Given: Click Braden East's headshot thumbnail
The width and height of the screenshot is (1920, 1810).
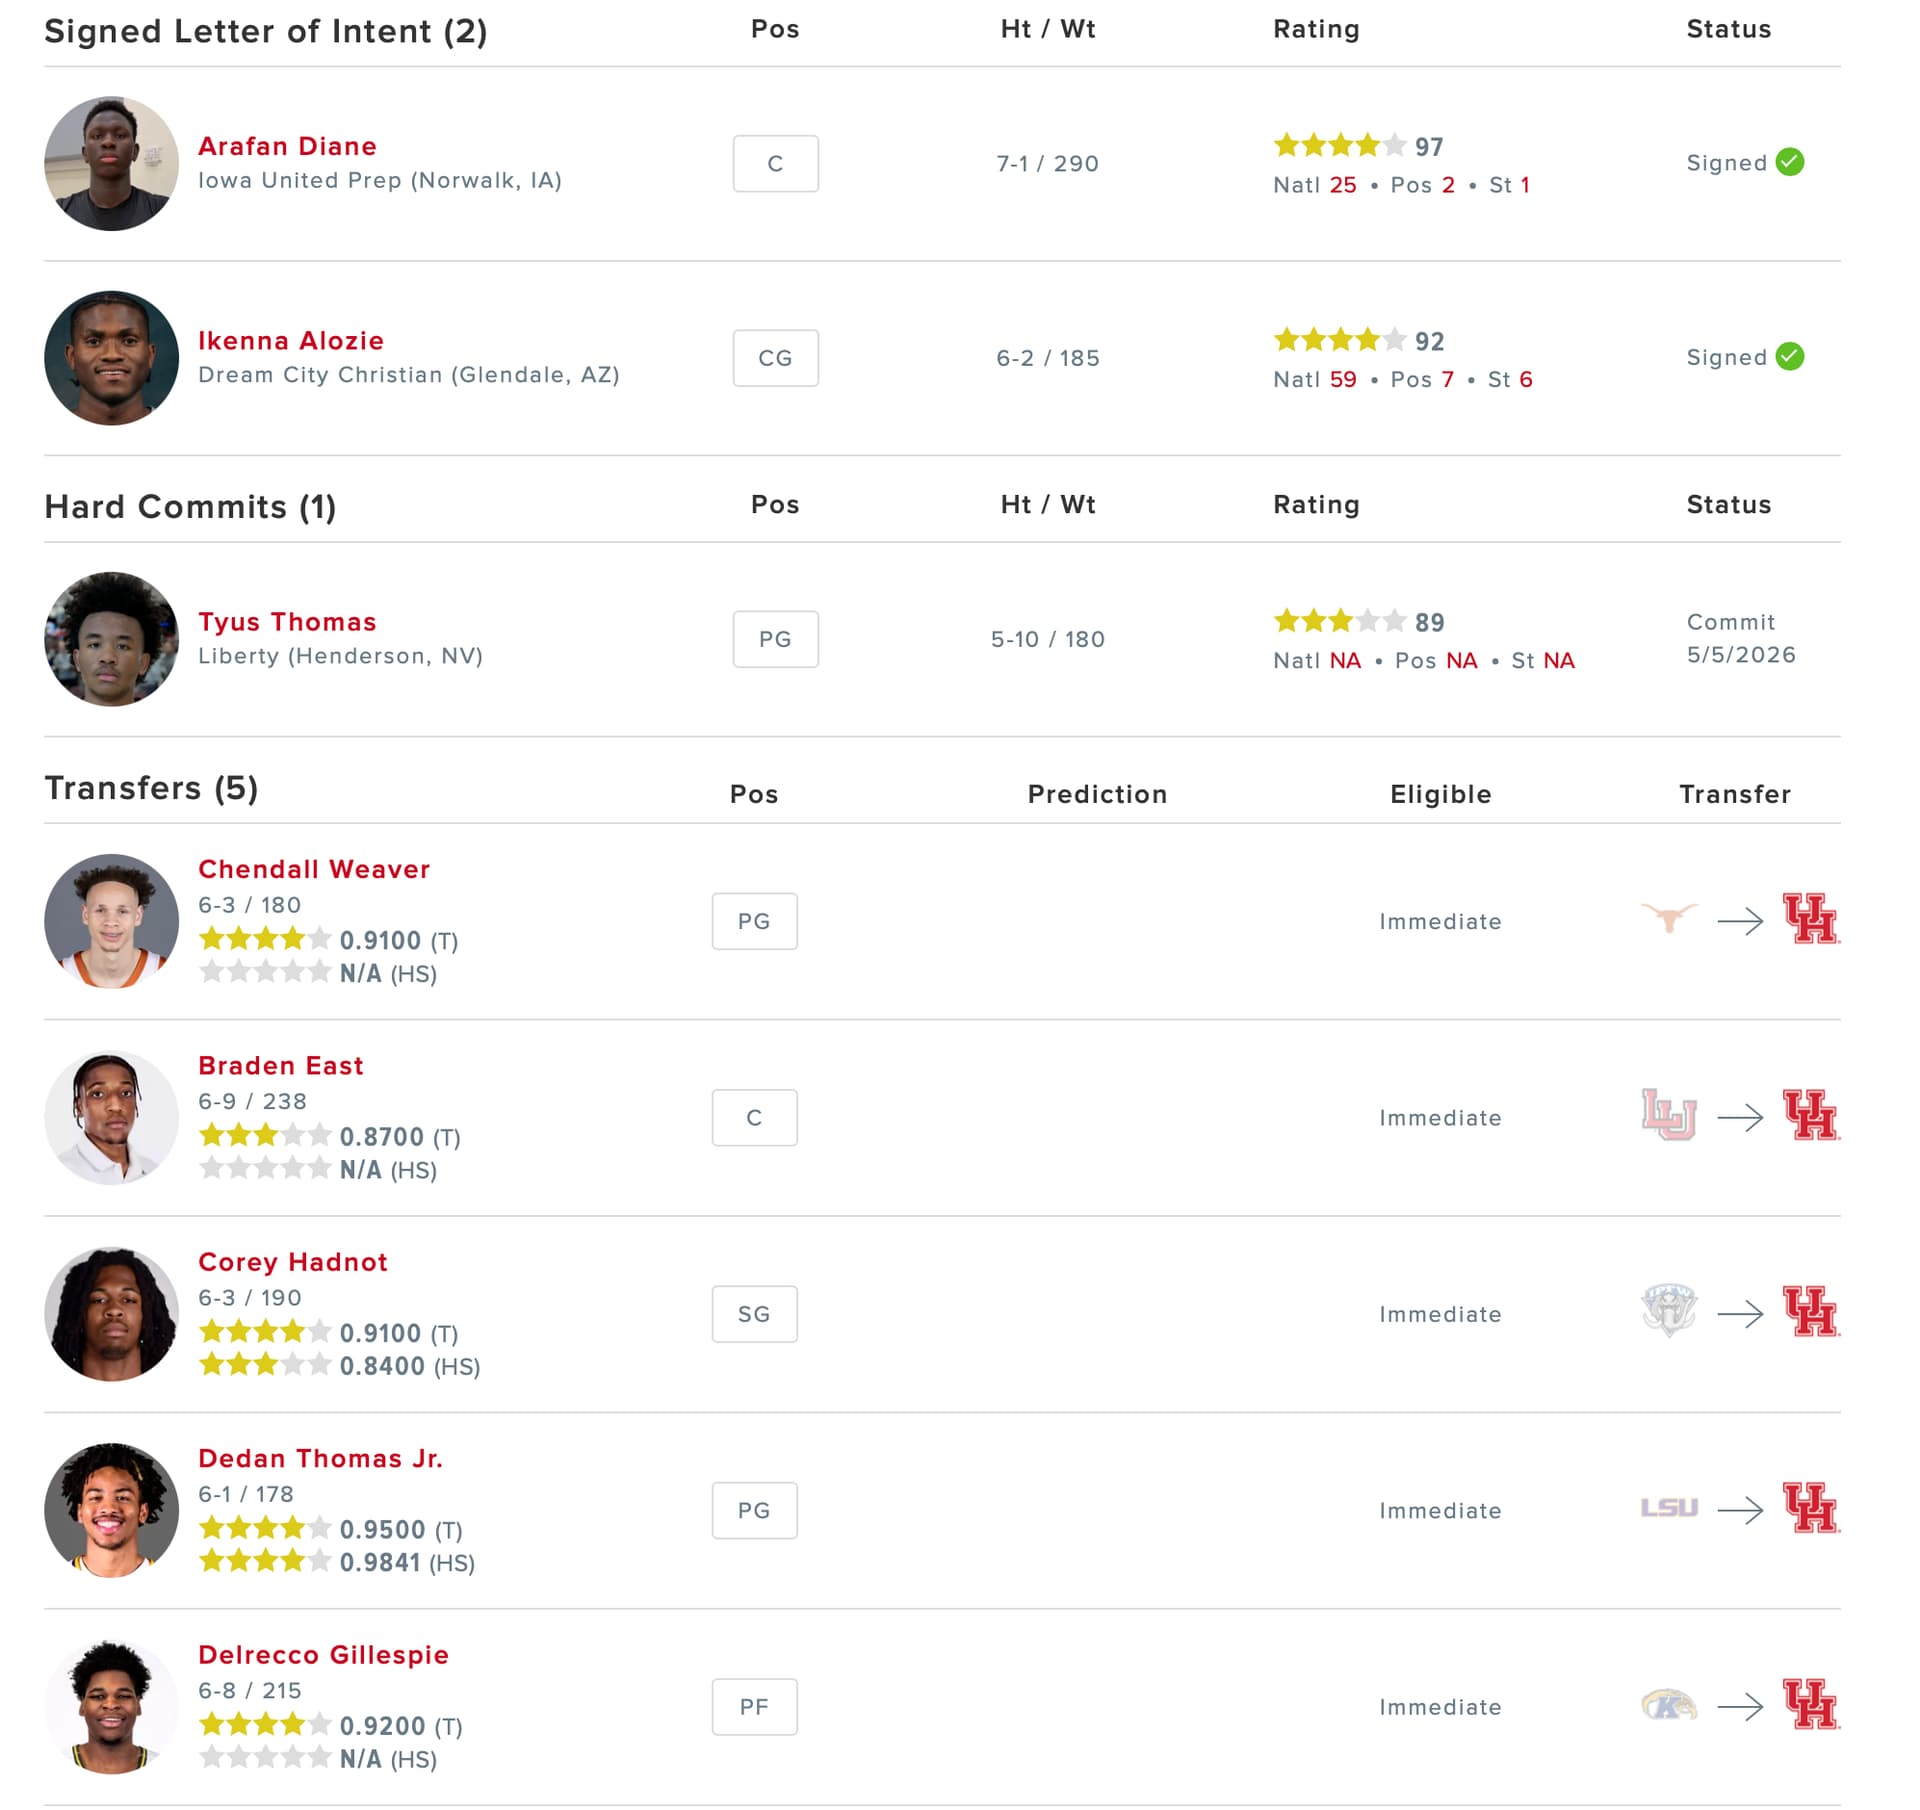Looking at the screenshot, I should click(x=112, y=1117).
